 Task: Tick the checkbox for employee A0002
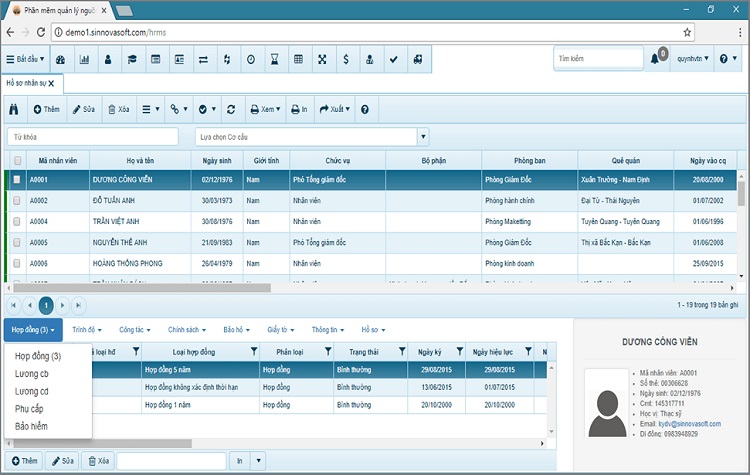pos(17,200)
